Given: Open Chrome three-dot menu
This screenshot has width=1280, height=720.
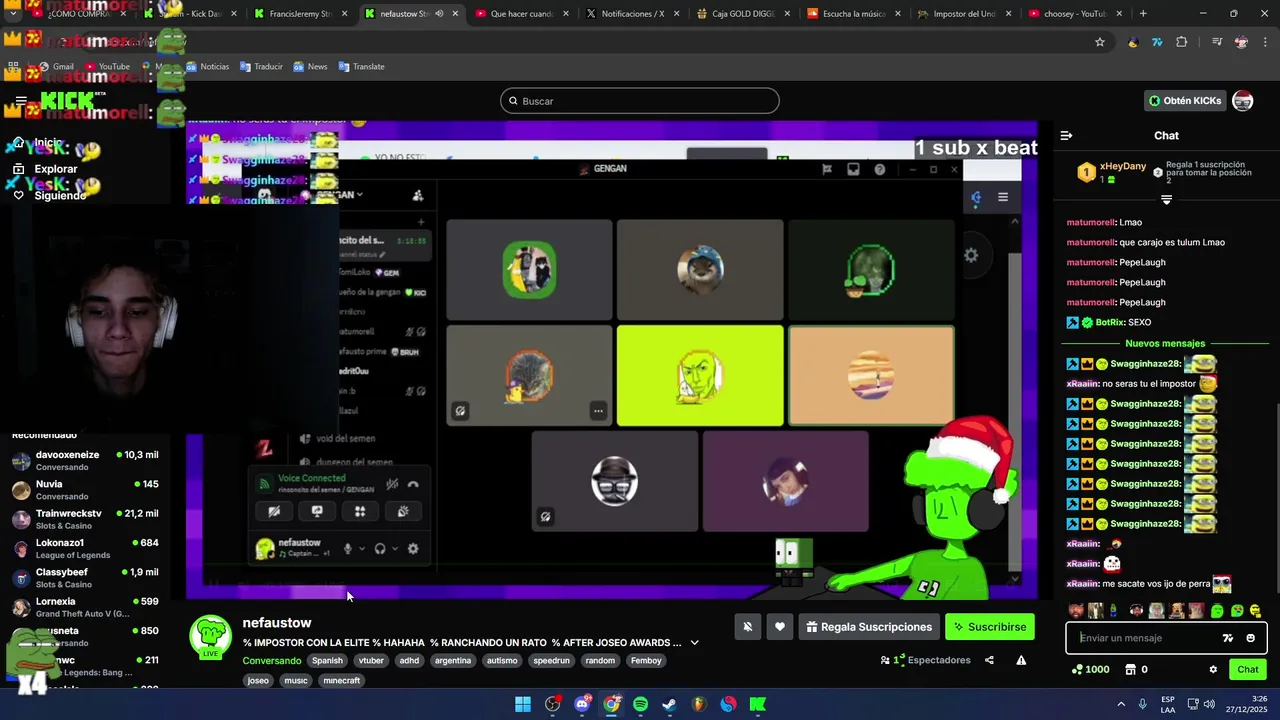Looking at the screenshot, I should [1265, 42].
